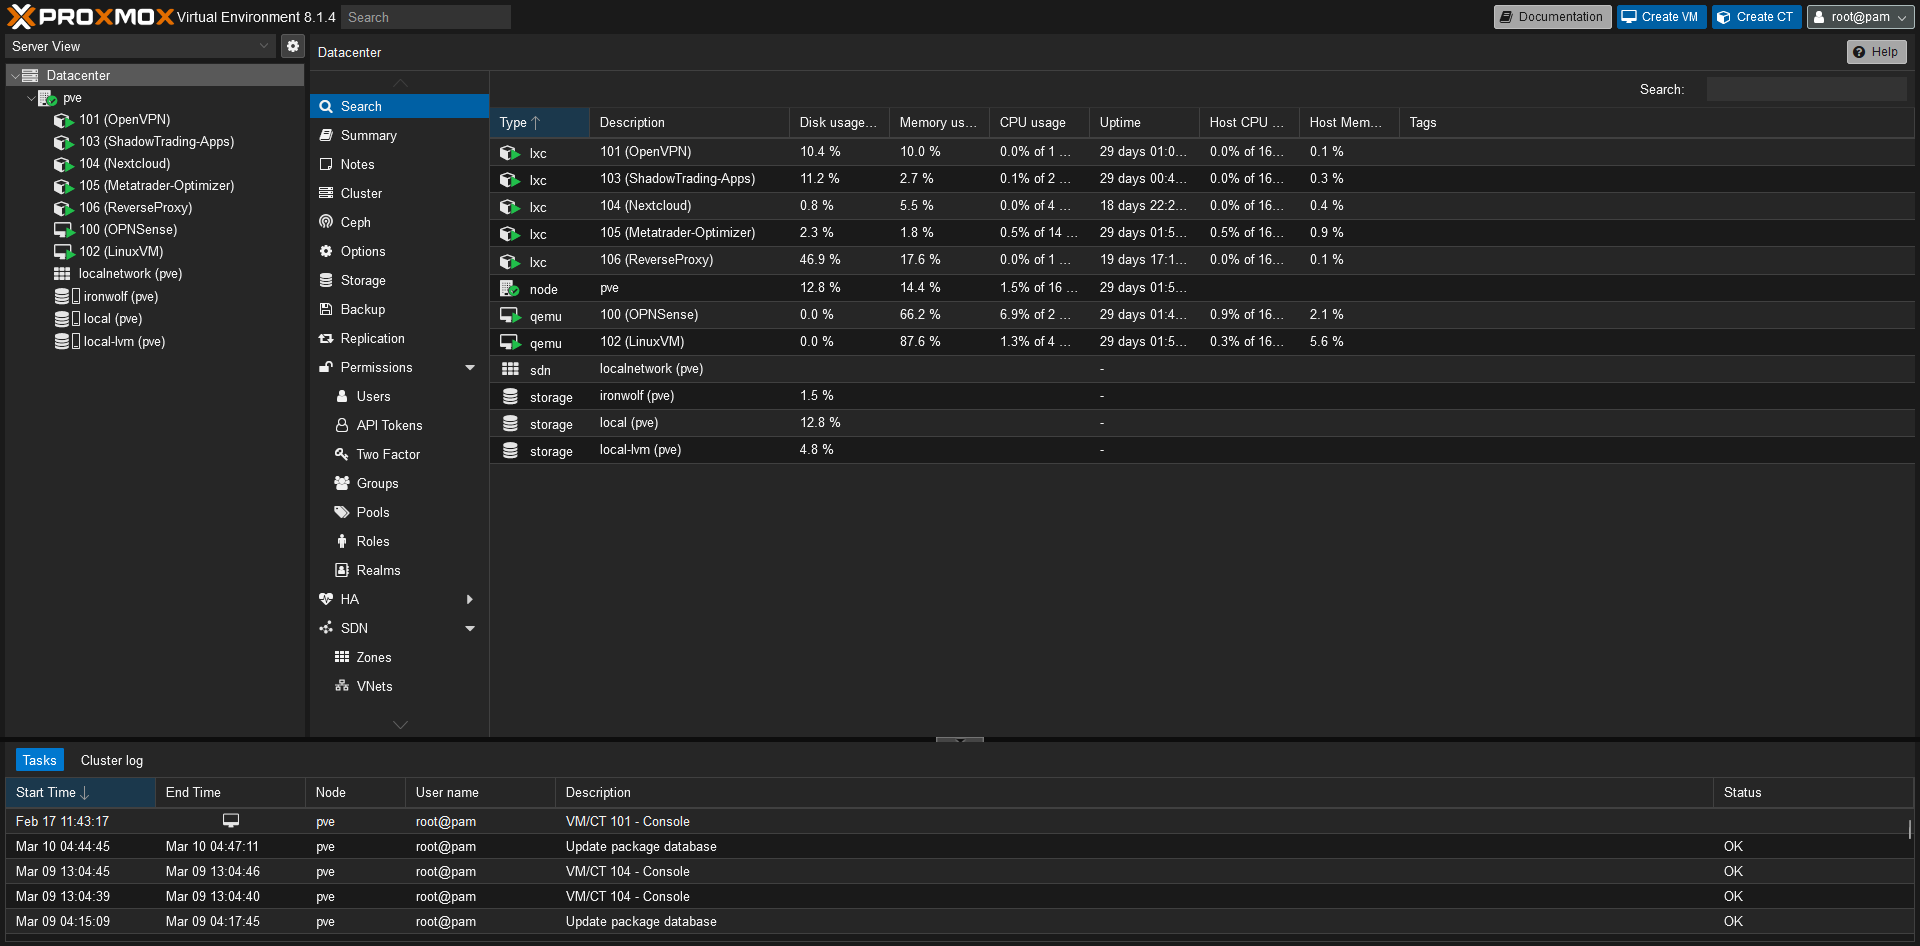This screenshot has height=946, width=1920.
Task: Sort by the Type column header
Action: coord(539,122)
